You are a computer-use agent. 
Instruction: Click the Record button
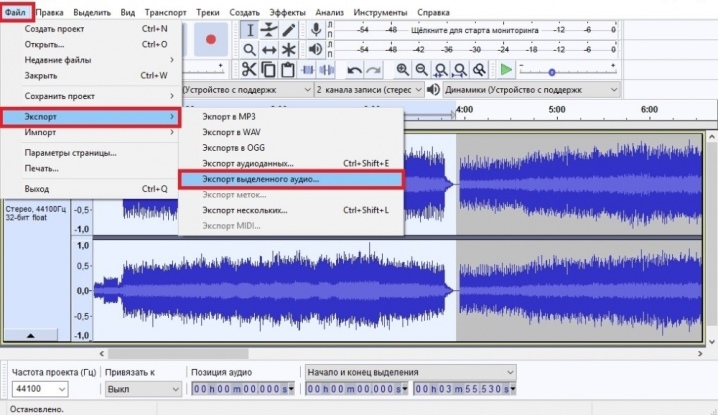(211, 39)
